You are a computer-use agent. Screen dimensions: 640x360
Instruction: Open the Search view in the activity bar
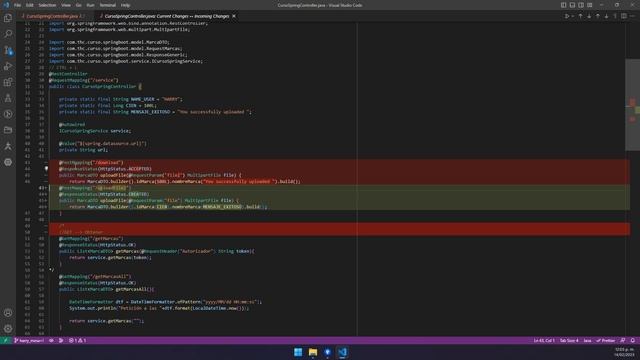(8, 34)
